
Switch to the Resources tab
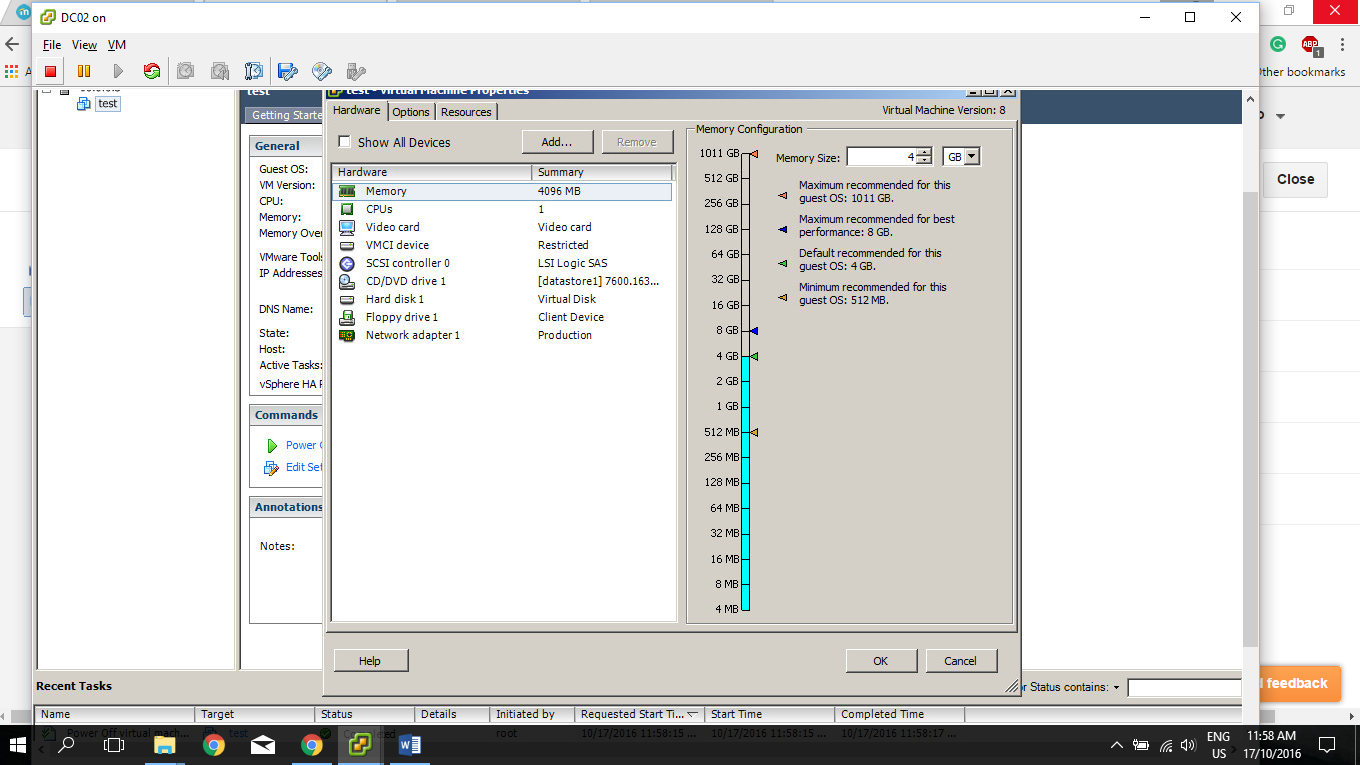tap(466, 112)
